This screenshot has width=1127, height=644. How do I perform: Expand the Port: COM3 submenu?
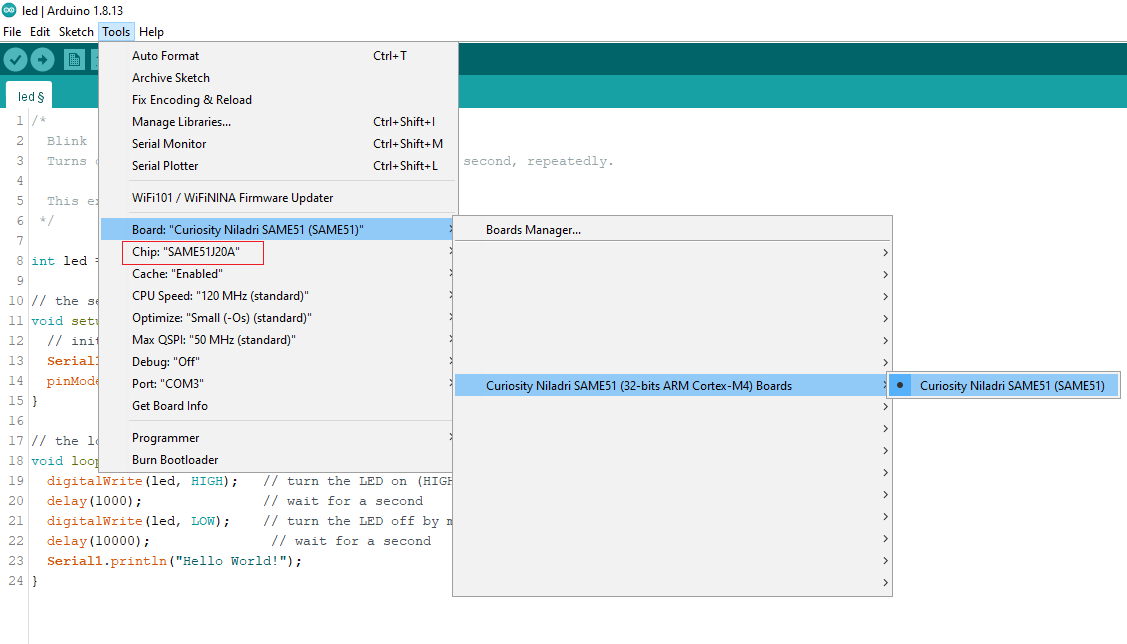pos(277,384)
